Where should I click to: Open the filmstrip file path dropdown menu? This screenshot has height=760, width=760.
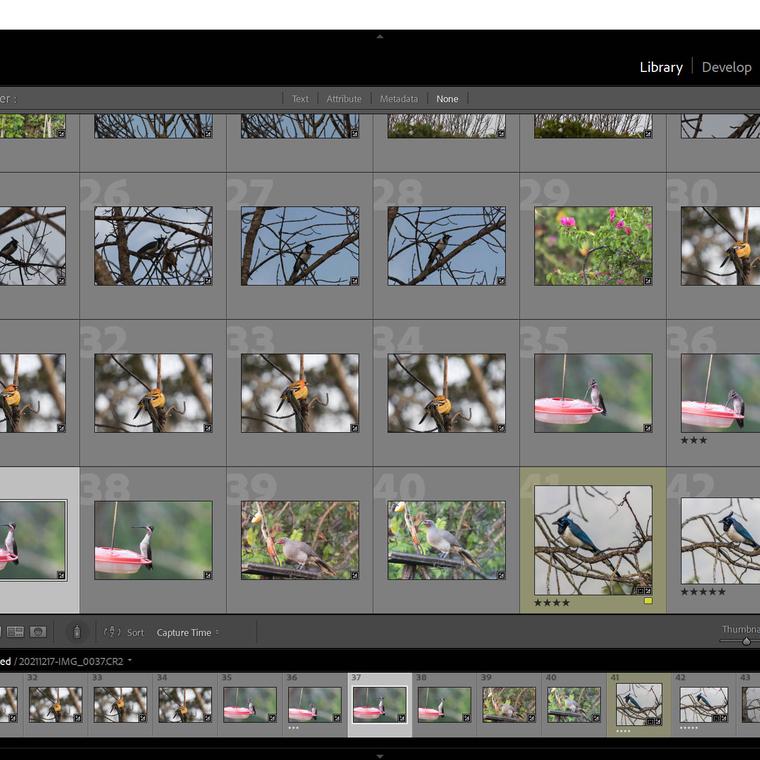tap(130, 661)
